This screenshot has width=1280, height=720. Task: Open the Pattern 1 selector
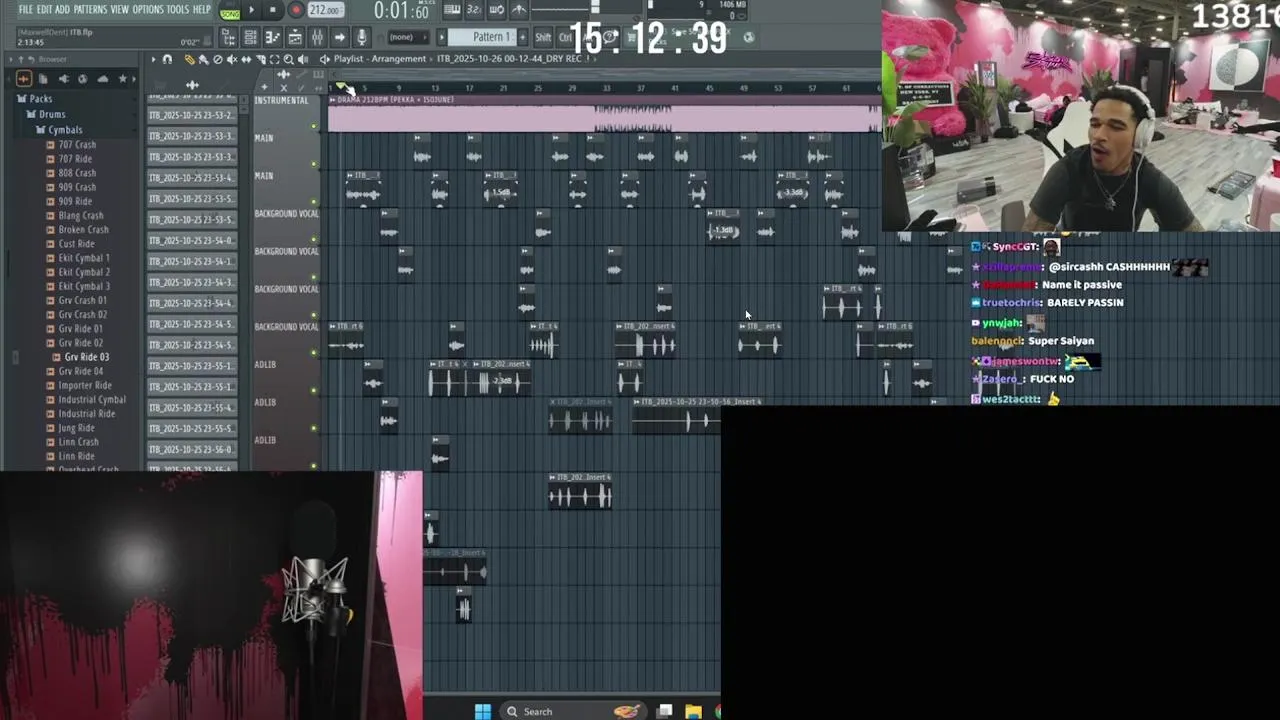(x=483, y=37)
